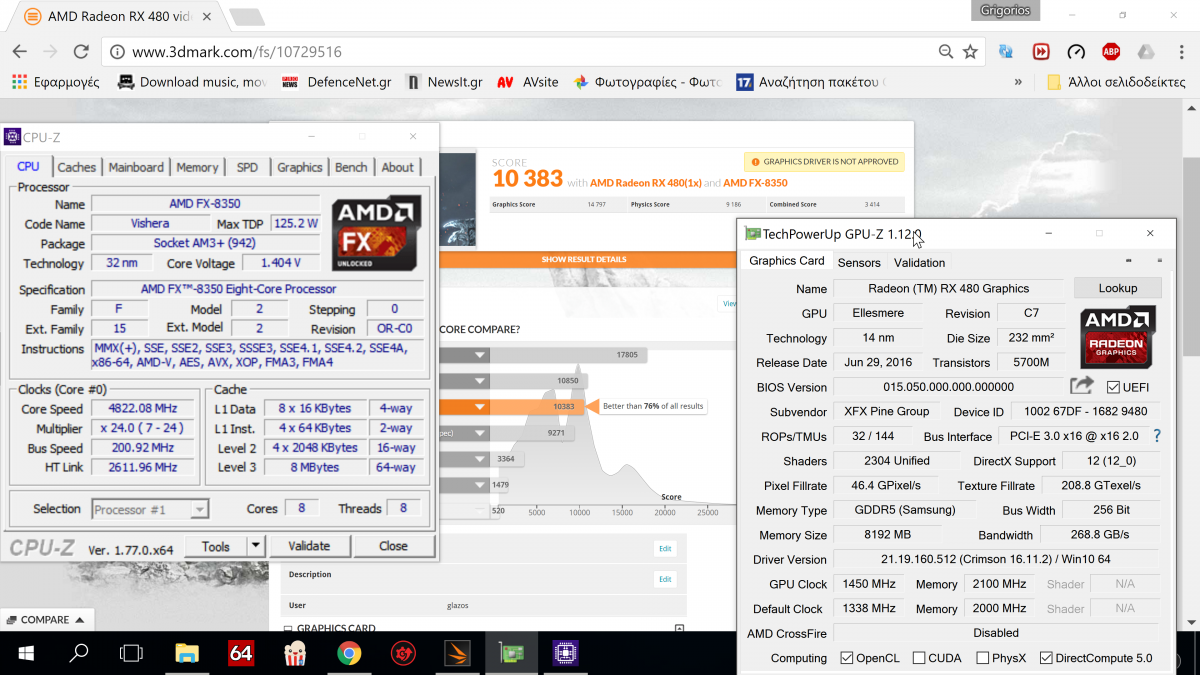Image resolution: width=1200 pixels, height=675 pixels.
Task: Switch to GPU-Z taskbar icon
Action: [x=512, y=654]
